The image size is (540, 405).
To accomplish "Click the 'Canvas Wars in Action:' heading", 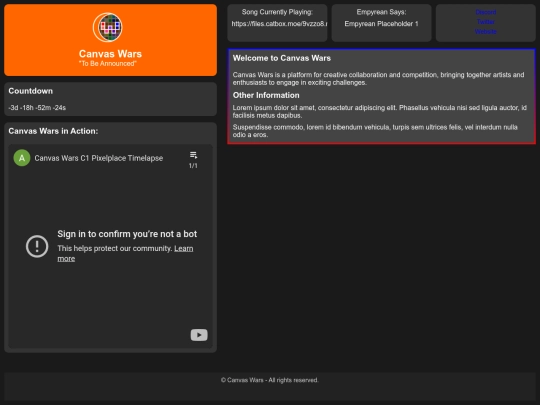I will coord(53,131).
